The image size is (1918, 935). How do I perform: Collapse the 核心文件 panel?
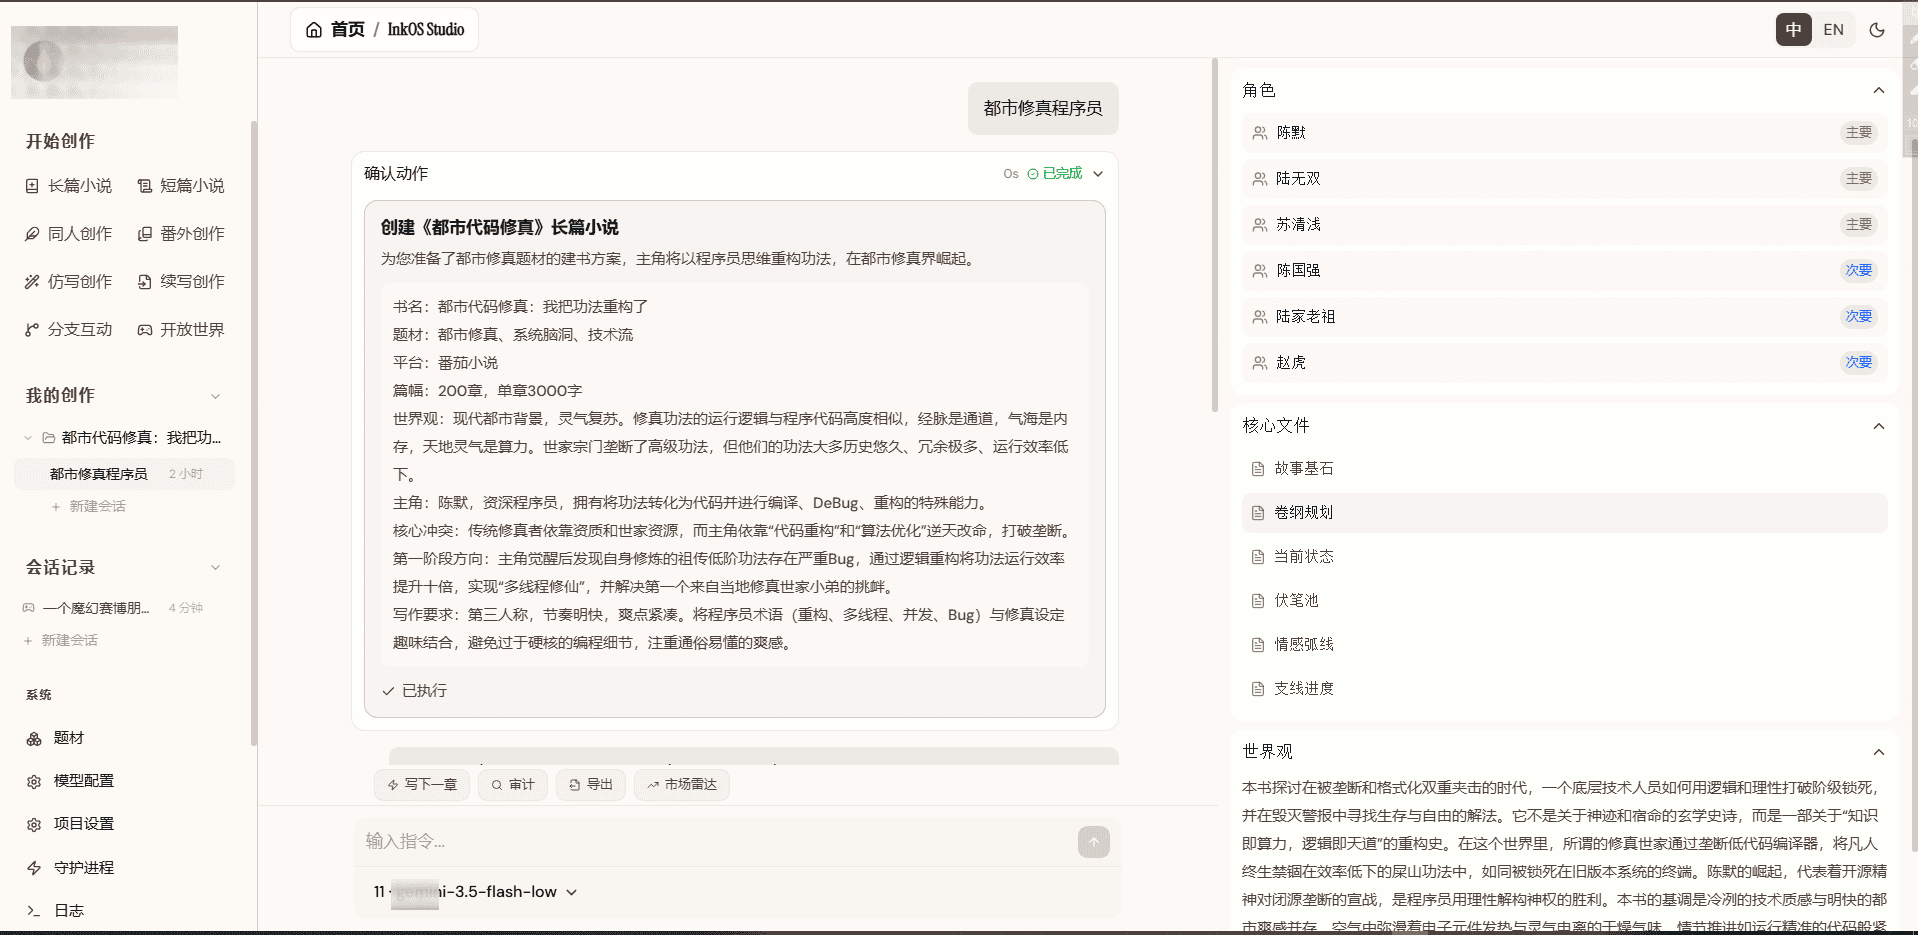coord(1879,426)
